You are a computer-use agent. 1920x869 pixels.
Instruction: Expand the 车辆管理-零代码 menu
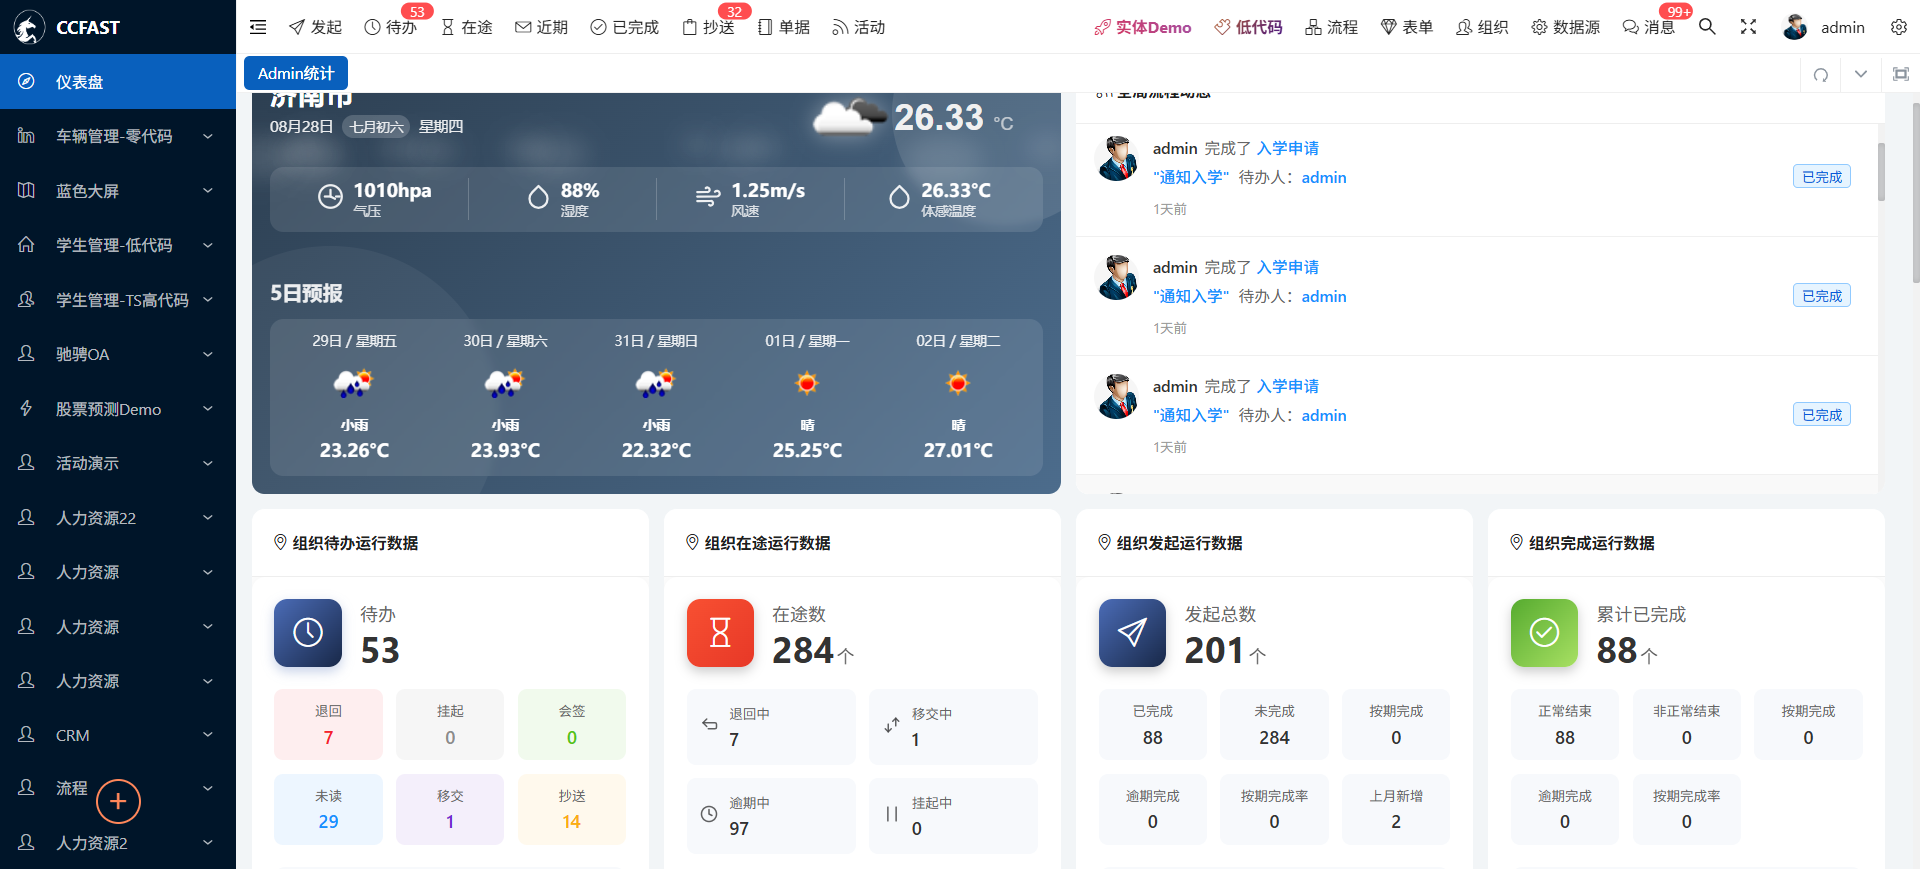[x=118, y=136]
